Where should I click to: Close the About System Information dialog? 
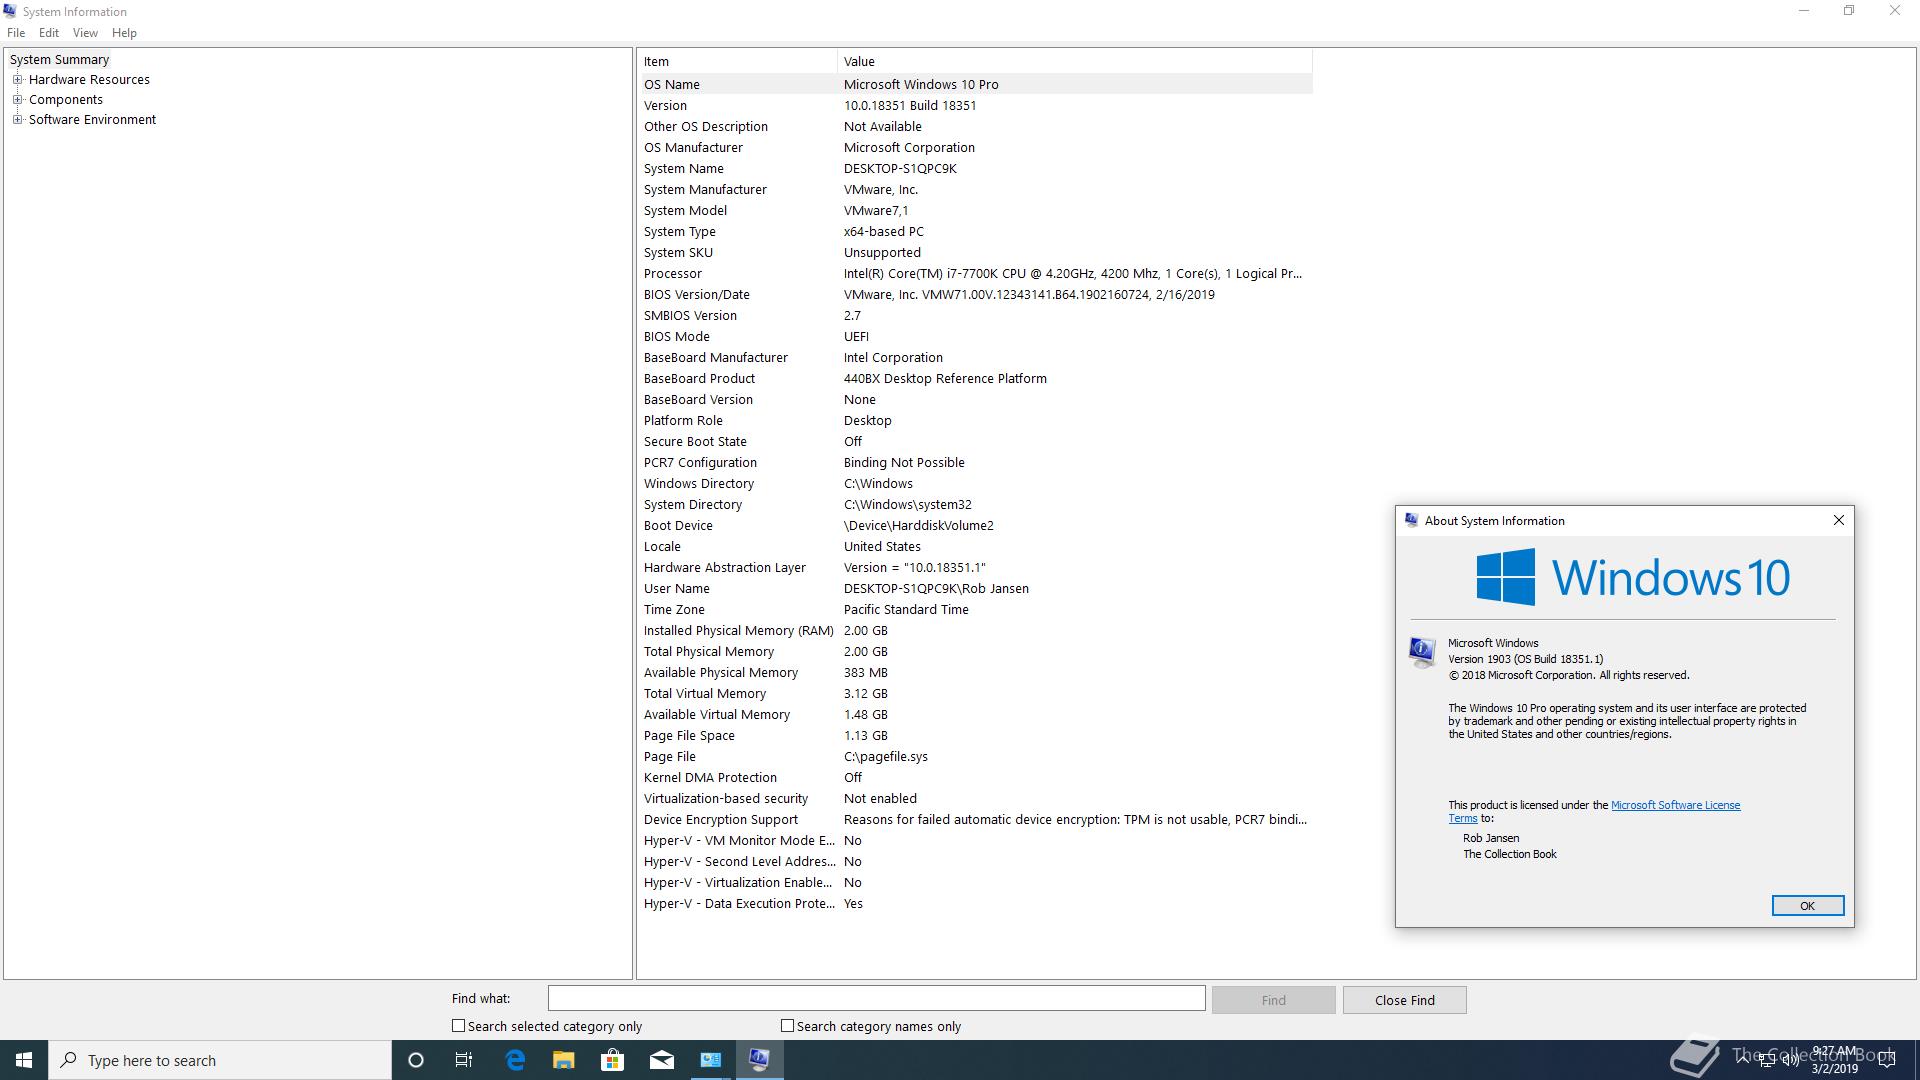pyautogui.click(x=1838, y=520)
